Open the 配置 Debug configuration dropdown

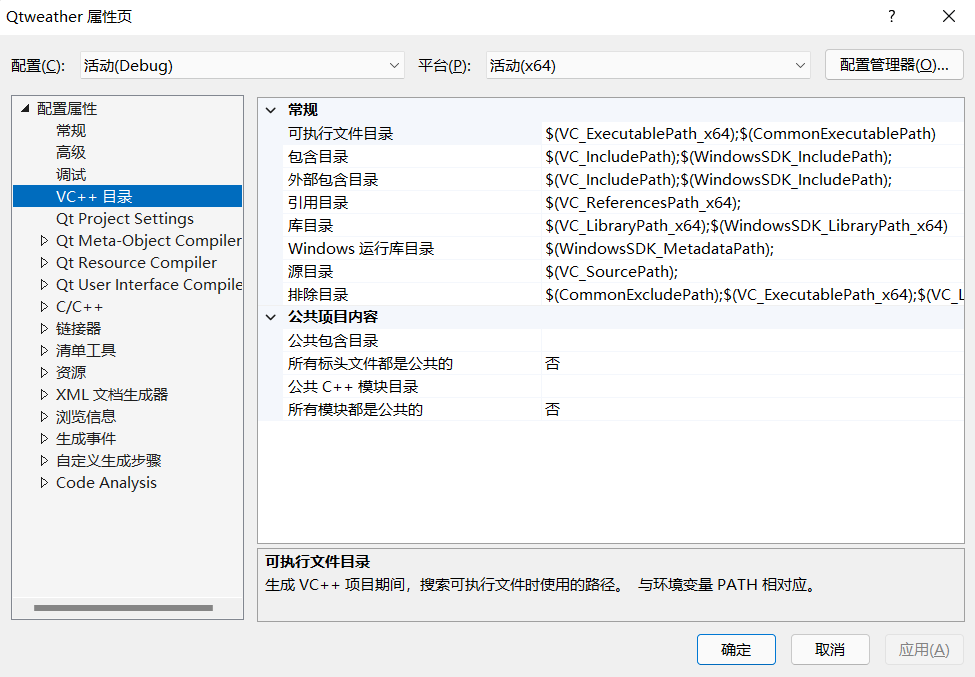click(x=242, y=65)
